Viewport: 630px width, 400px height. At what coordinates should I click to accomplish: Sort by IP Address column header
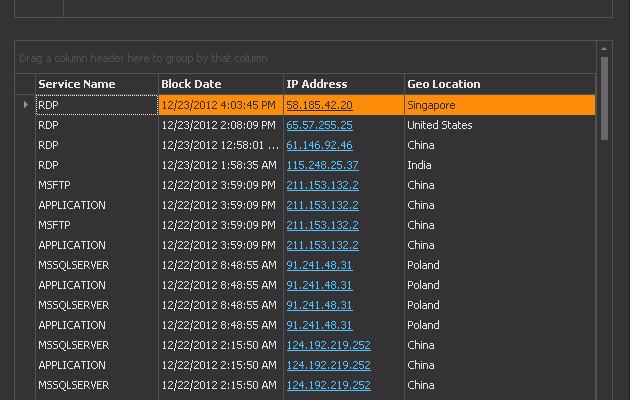[343, 84]
